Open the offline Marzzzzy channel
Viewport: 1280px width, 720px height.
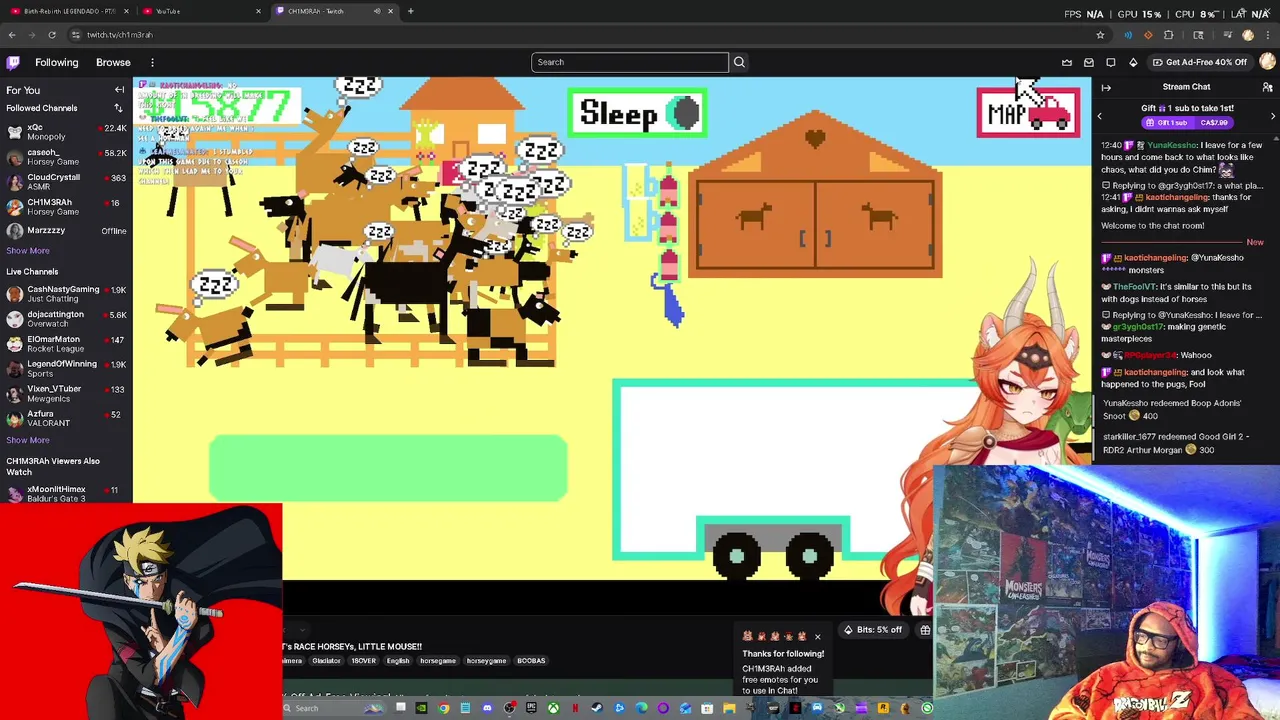[66, 231]
